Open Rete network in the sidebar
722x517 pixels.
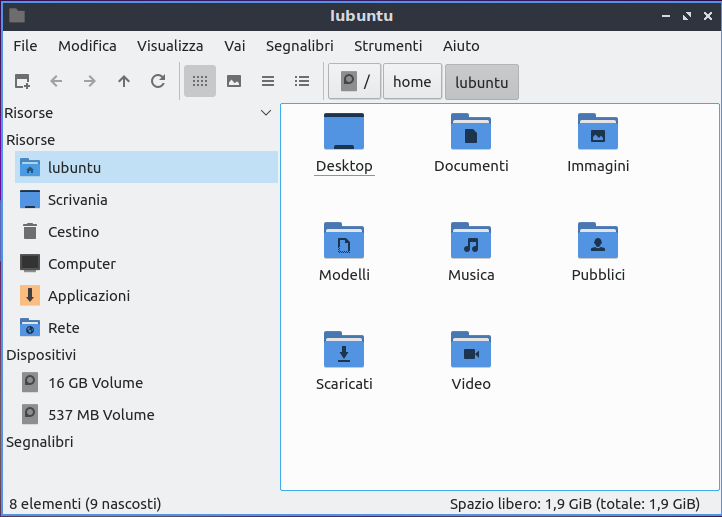tap(146, 327)
